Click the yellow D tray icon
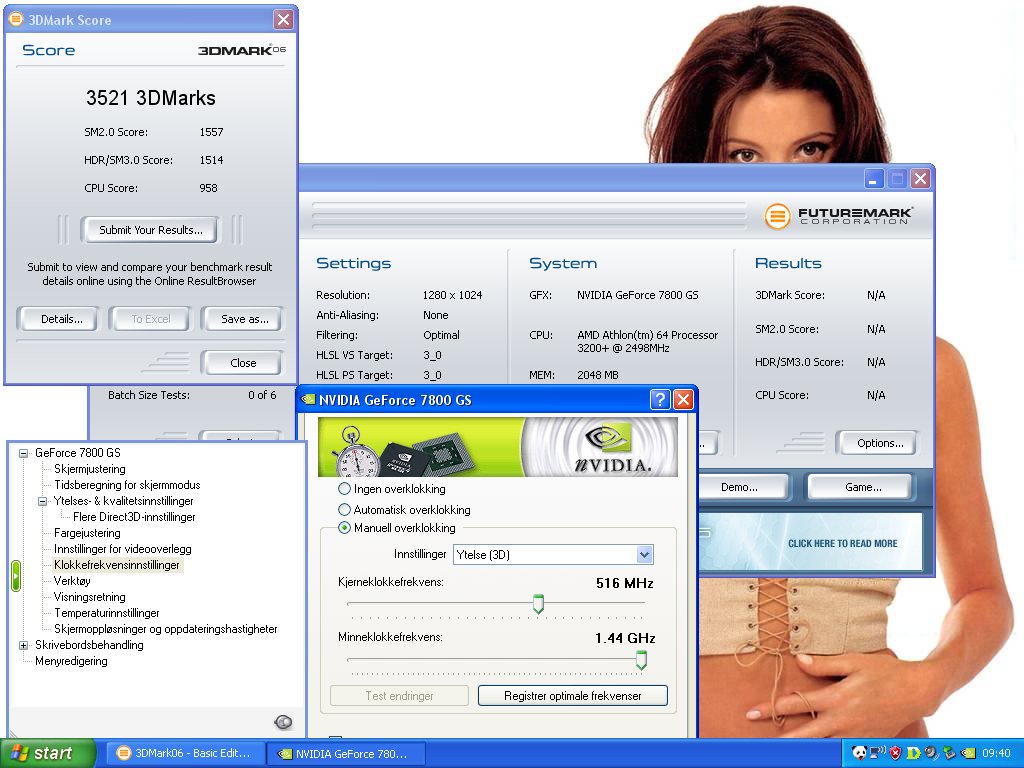This screenshot has width=1024, height=768. pyautogui.click(x=913, y=753)
